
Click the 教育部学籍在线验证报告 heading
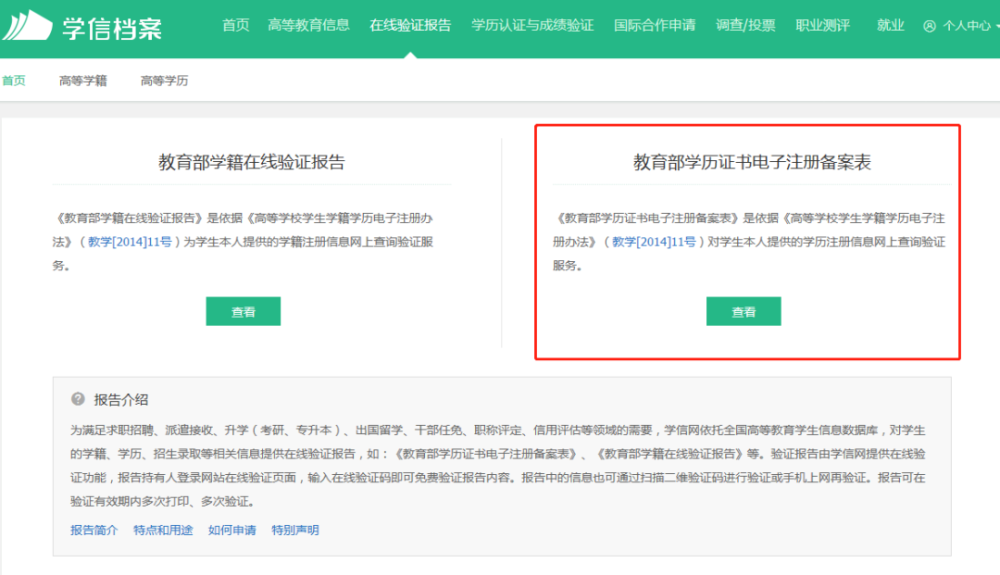pos(251,162)
